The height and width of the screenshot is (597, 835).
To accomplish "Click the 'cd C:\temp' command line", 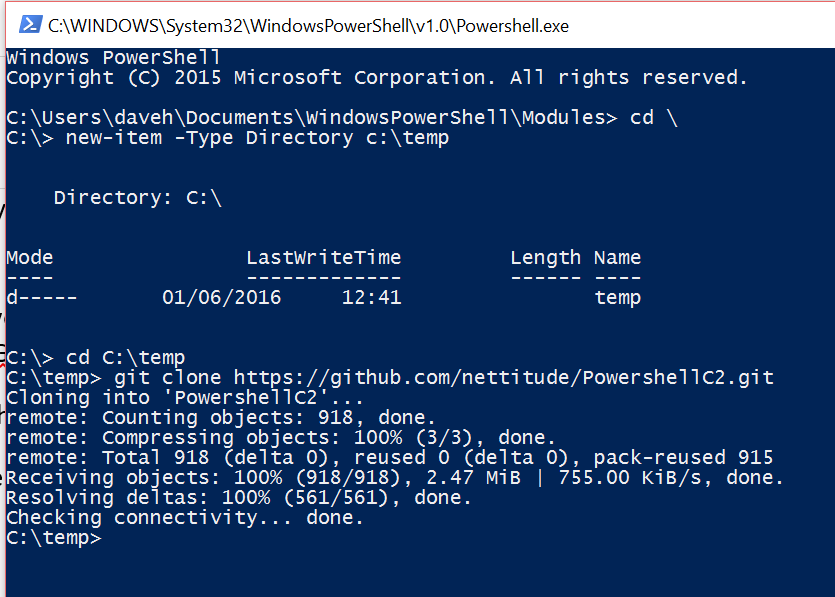I will [x=96, y=357].
